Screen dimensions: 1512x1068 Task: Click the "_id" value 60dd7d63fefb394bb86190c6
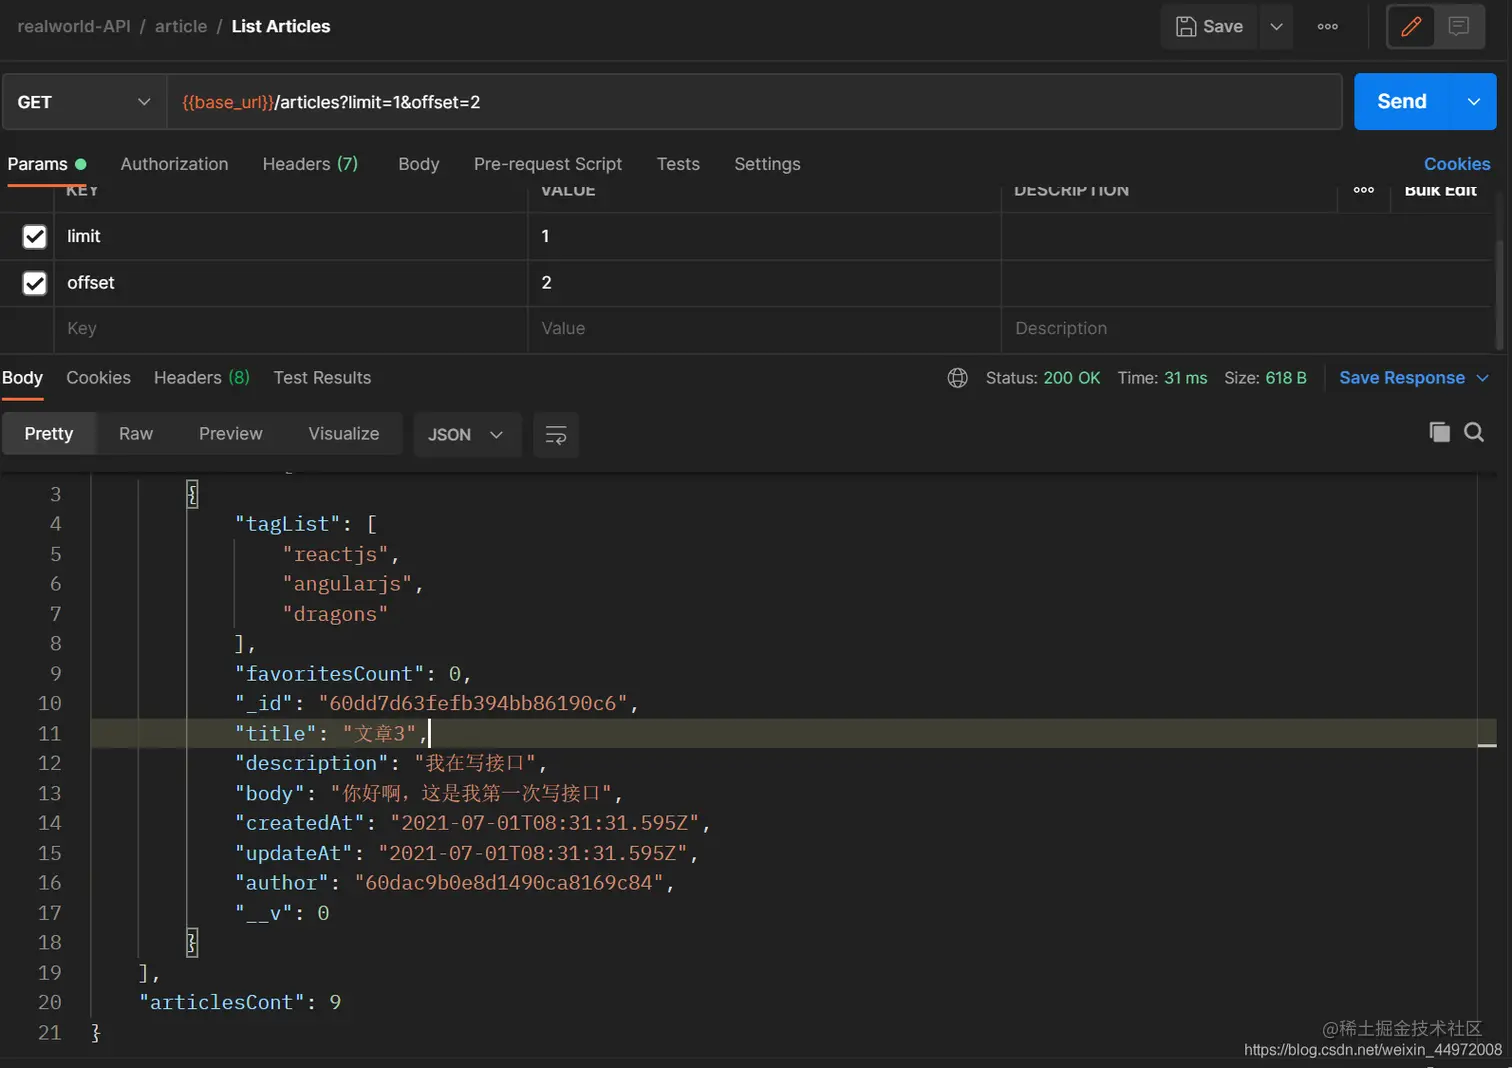pyautogui.click(x=473, y=703)
